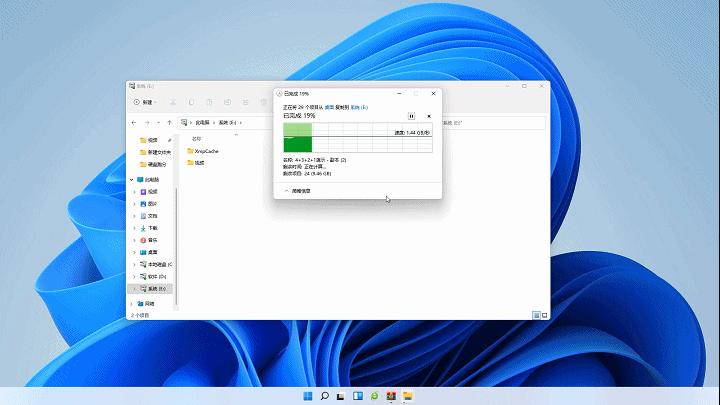Pause the file copy operation
Viewport: 720px width, 405px height.
click(x=411, y=116)
